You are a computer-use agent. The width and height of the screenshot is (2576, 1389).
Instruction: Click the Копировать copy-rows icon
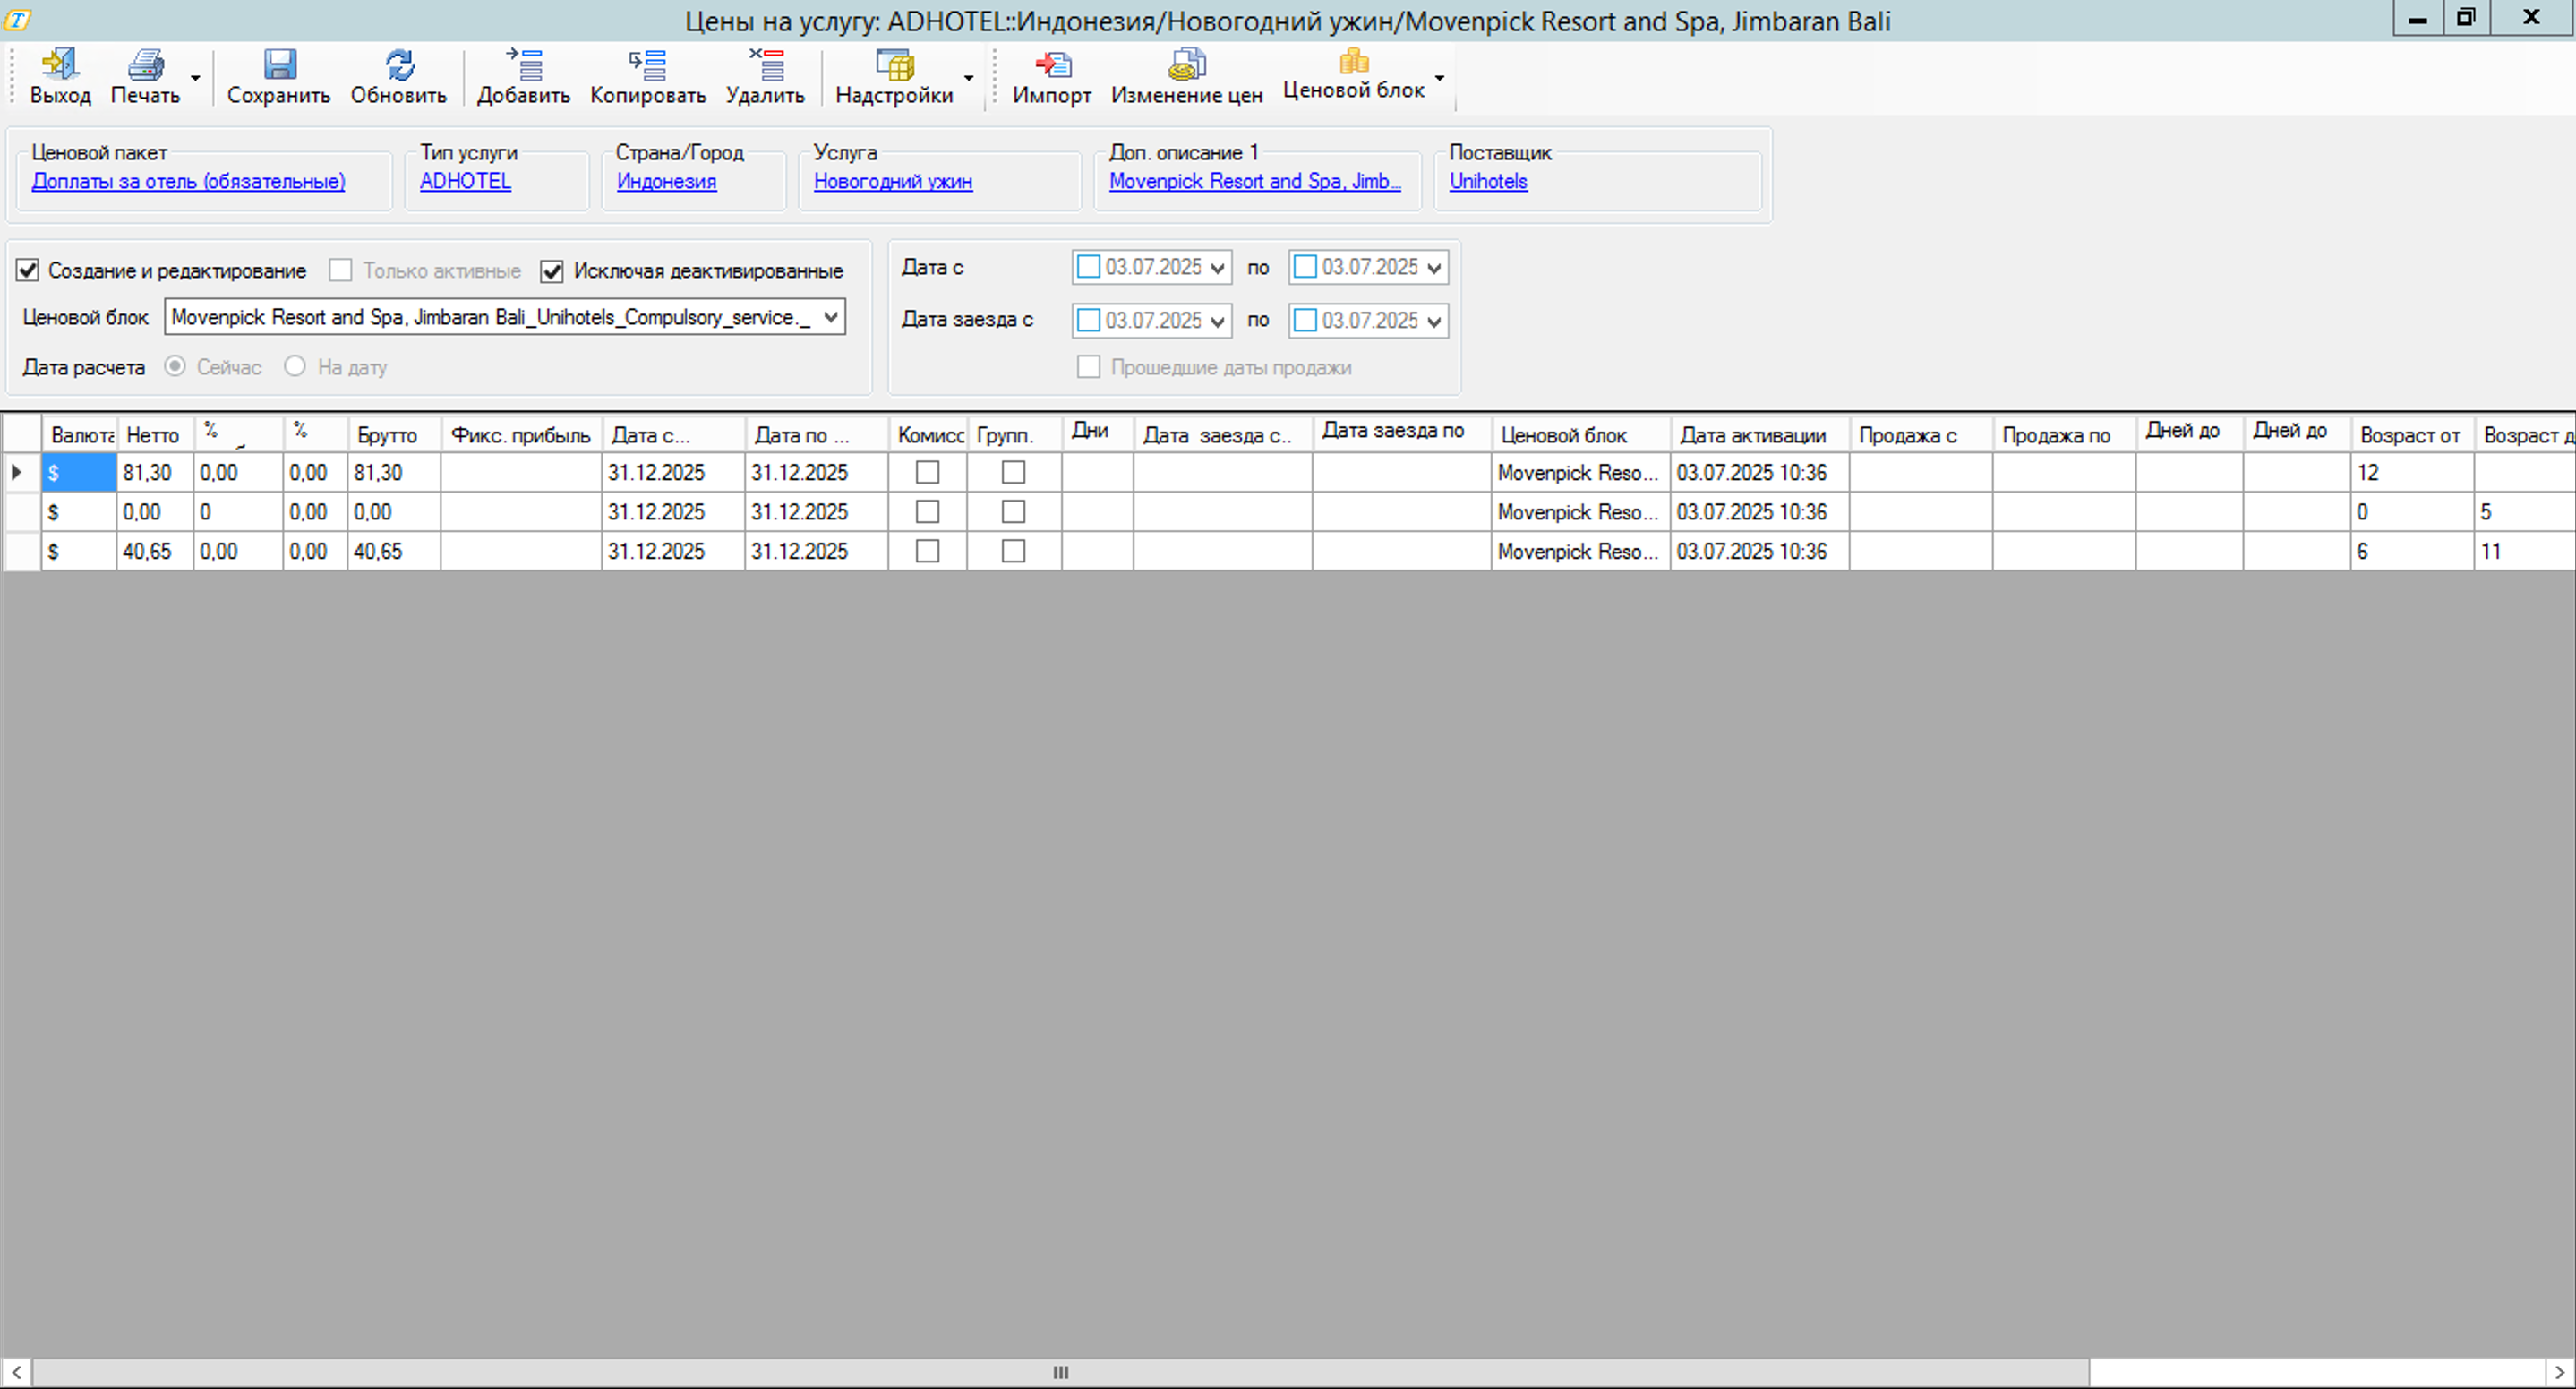(x=647, y=64)
